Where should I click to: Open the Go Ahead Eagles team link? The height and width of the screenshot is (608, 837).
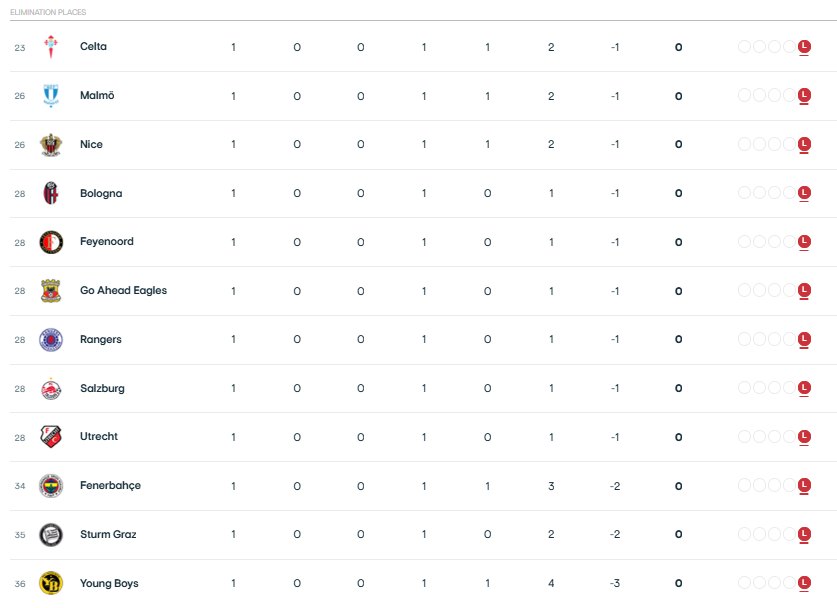[x=123, y=290]
